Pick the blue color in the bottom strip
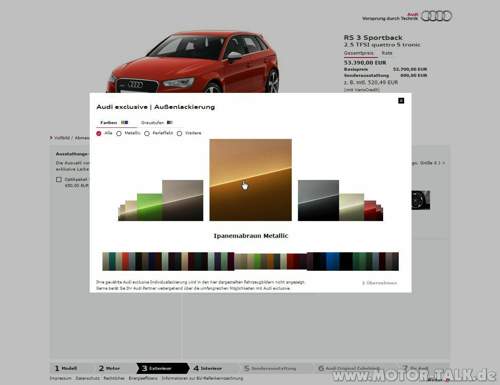 333,261
